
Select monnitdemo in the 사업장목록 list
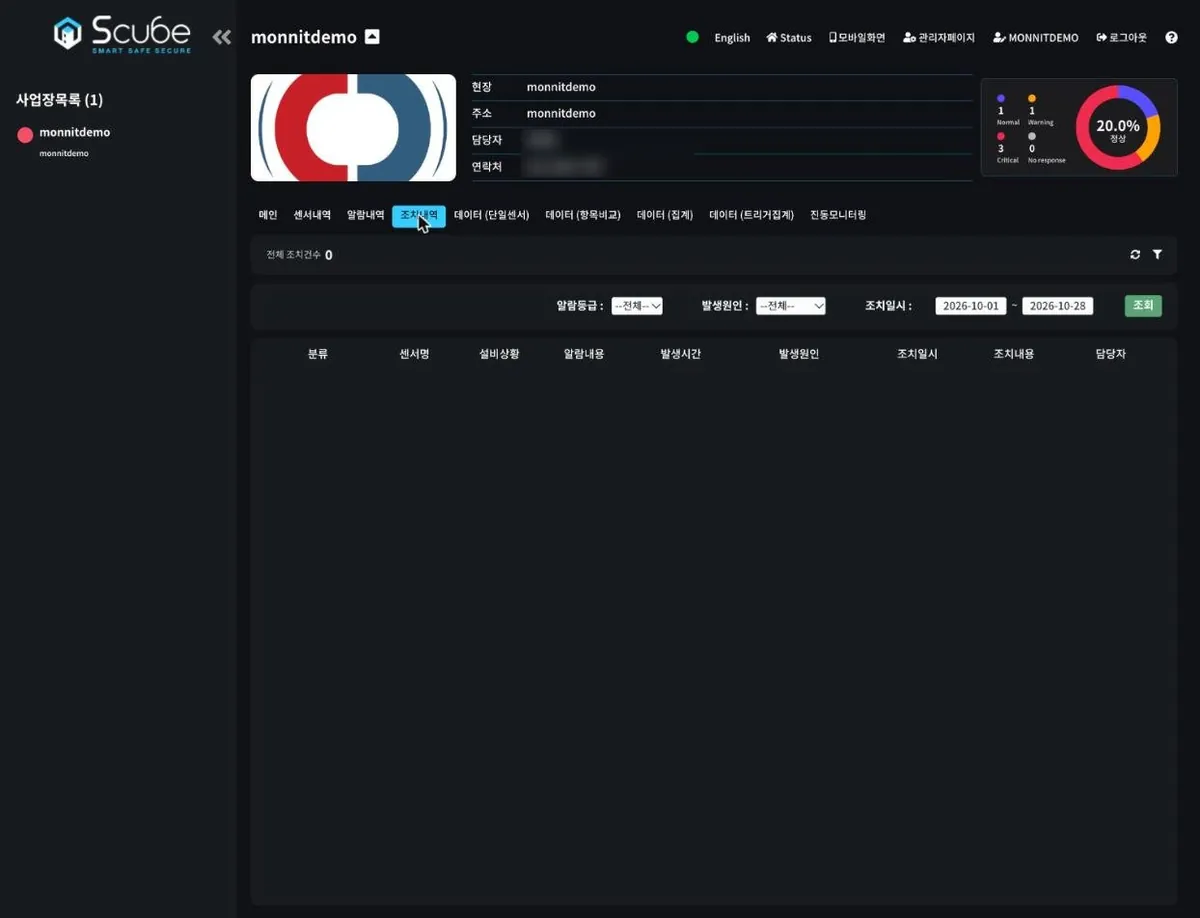(x=75, y=132)
